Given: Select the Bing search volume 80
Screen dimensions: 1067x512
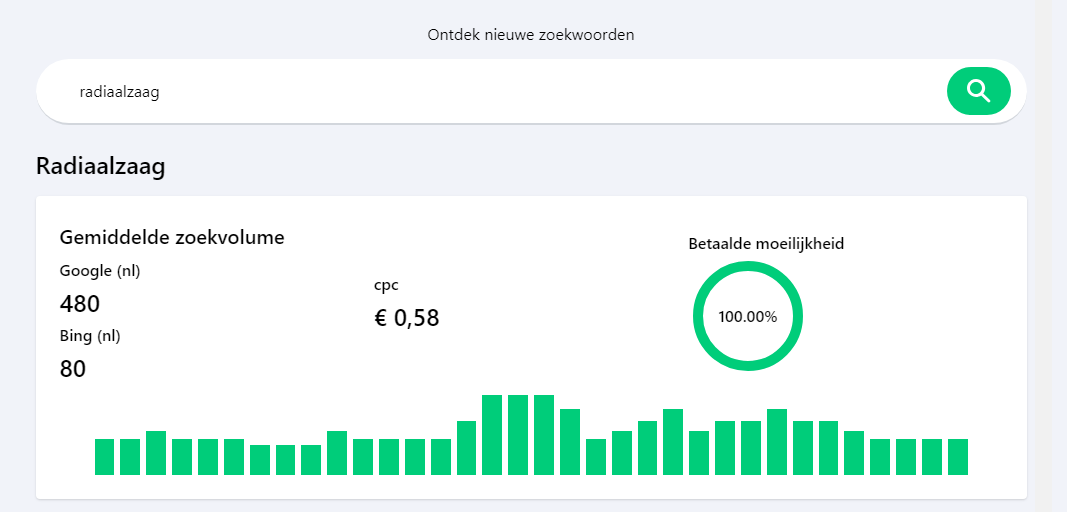Looking at the screenshot, I should click(x=73, y=369).
